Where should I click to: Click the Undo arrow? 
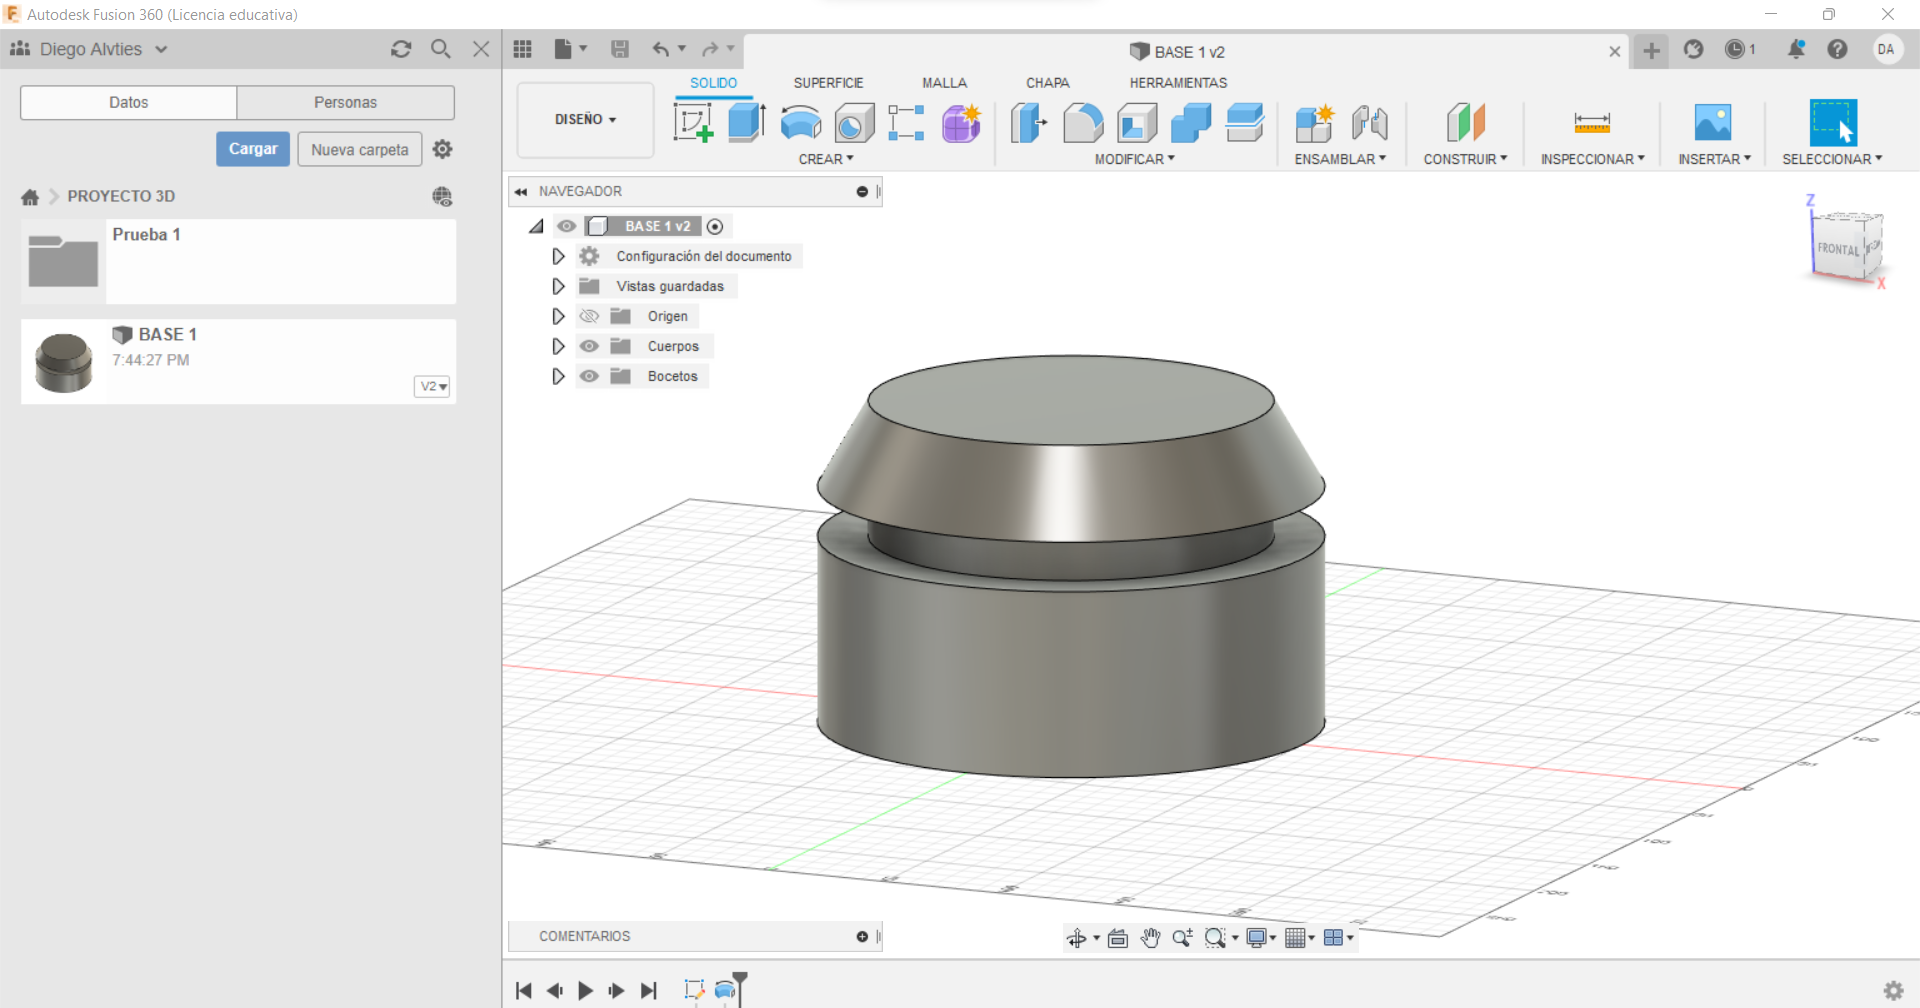coord(661,49)
